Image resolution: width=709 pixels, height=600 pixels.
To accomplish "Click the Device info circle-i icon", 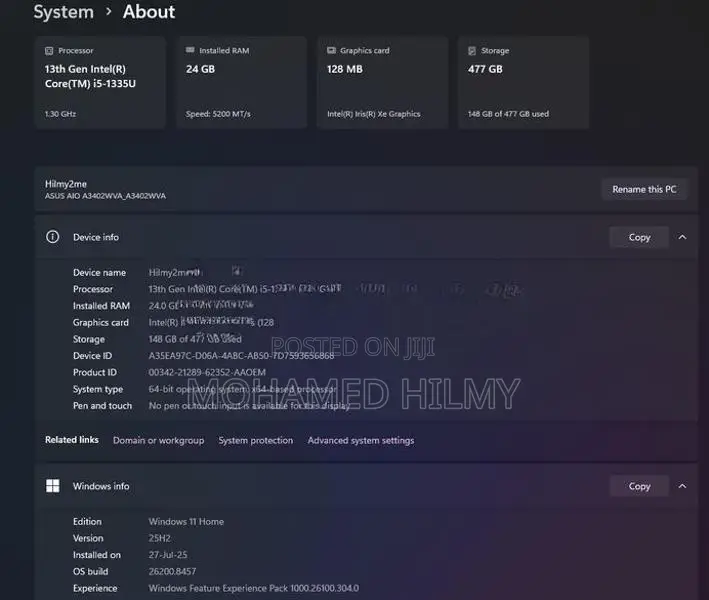I will [52, 236].
